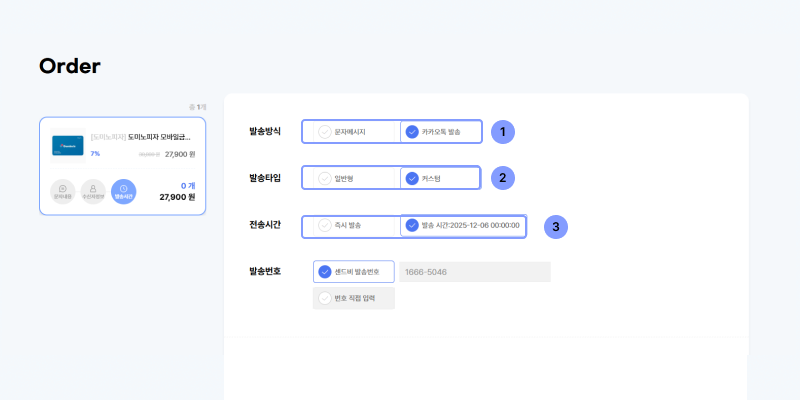Image resolution: width=800 pixels, height=400 pixels.
Task: Click the 1666-5046 sender number field
Action: [x=474, y=272]
